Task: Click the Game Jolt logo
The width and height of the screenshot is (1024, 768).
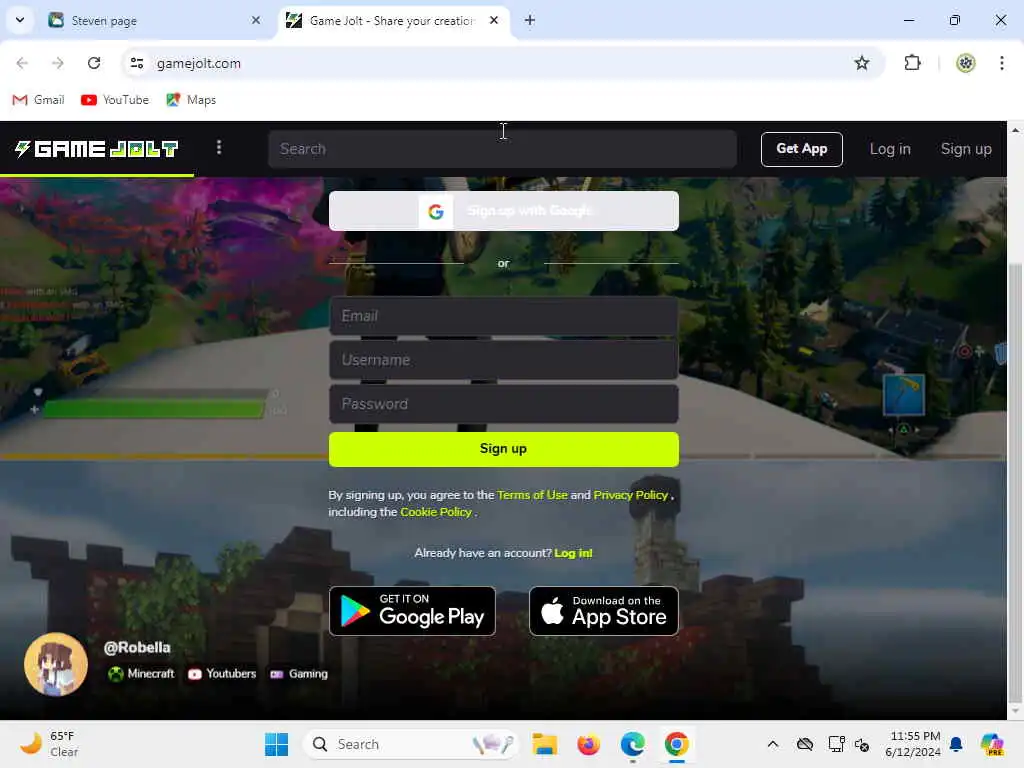Action: tap(96, 149)
